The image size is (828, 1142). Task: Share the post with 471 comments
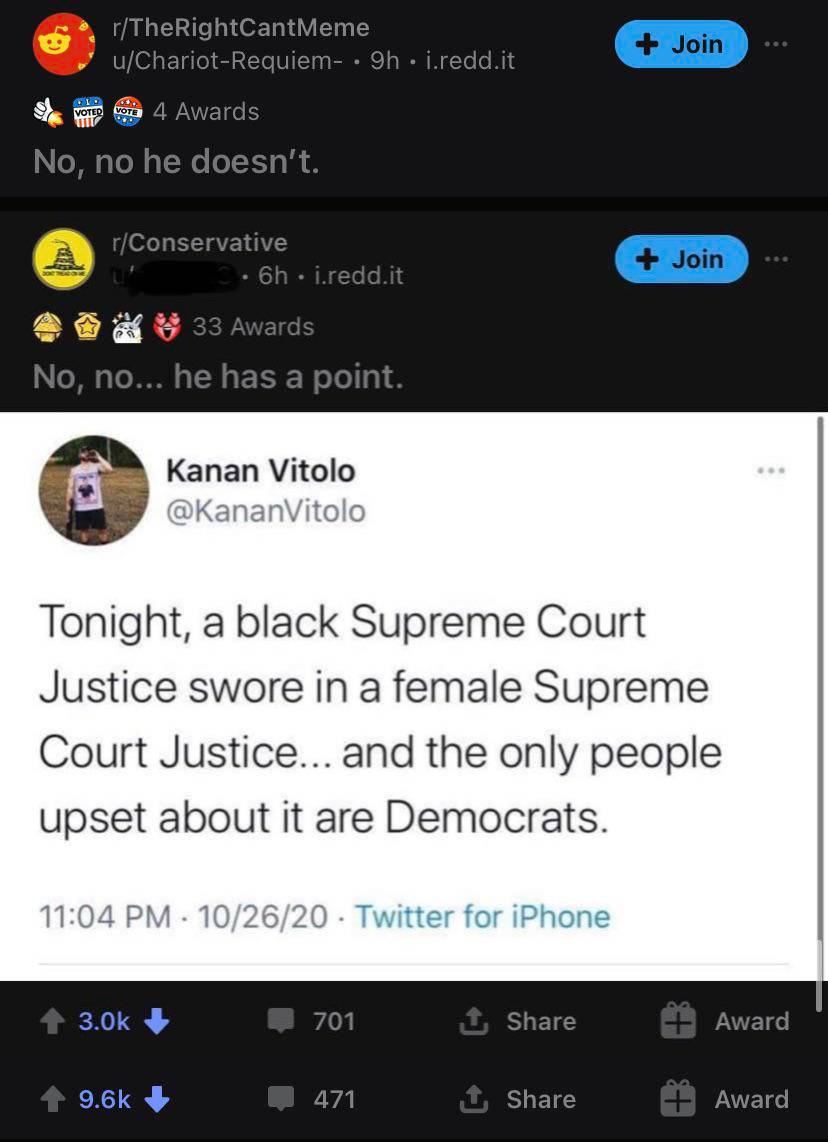pyautogui.click(x=518, y=1099)
